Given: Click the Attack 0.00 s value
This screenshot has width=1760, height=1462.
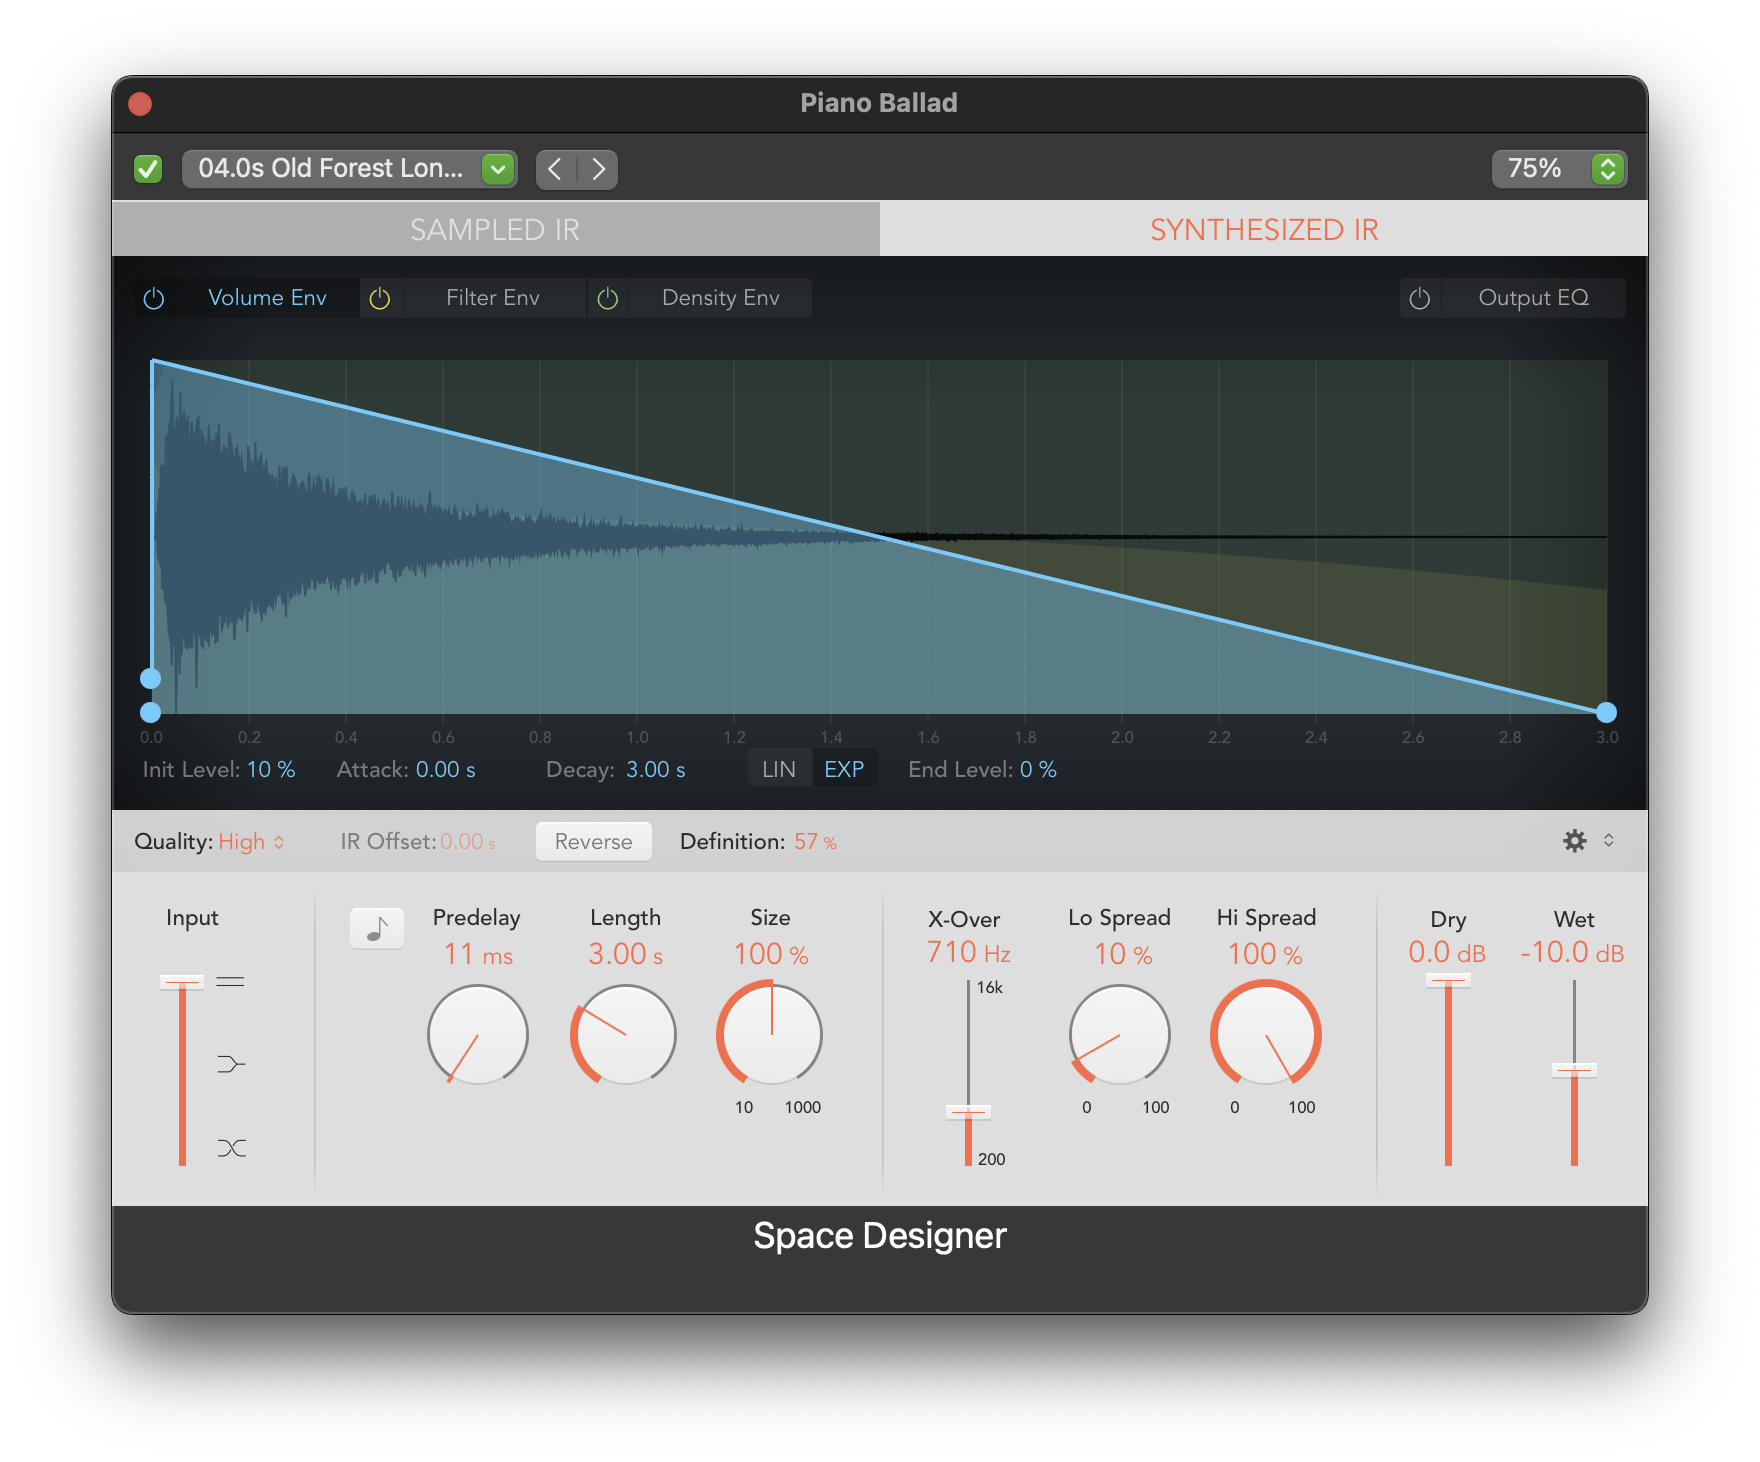Looking at the screenshot, I should tap(446, 770).
